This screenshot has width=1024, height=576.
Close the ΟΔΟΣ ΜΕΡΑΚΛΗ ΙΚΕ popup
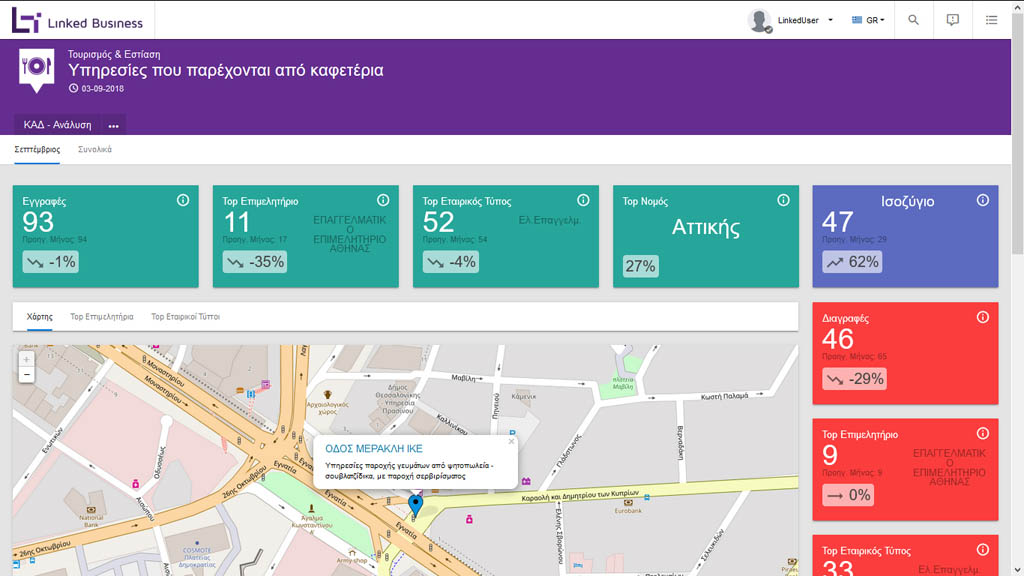coord(511,441)
